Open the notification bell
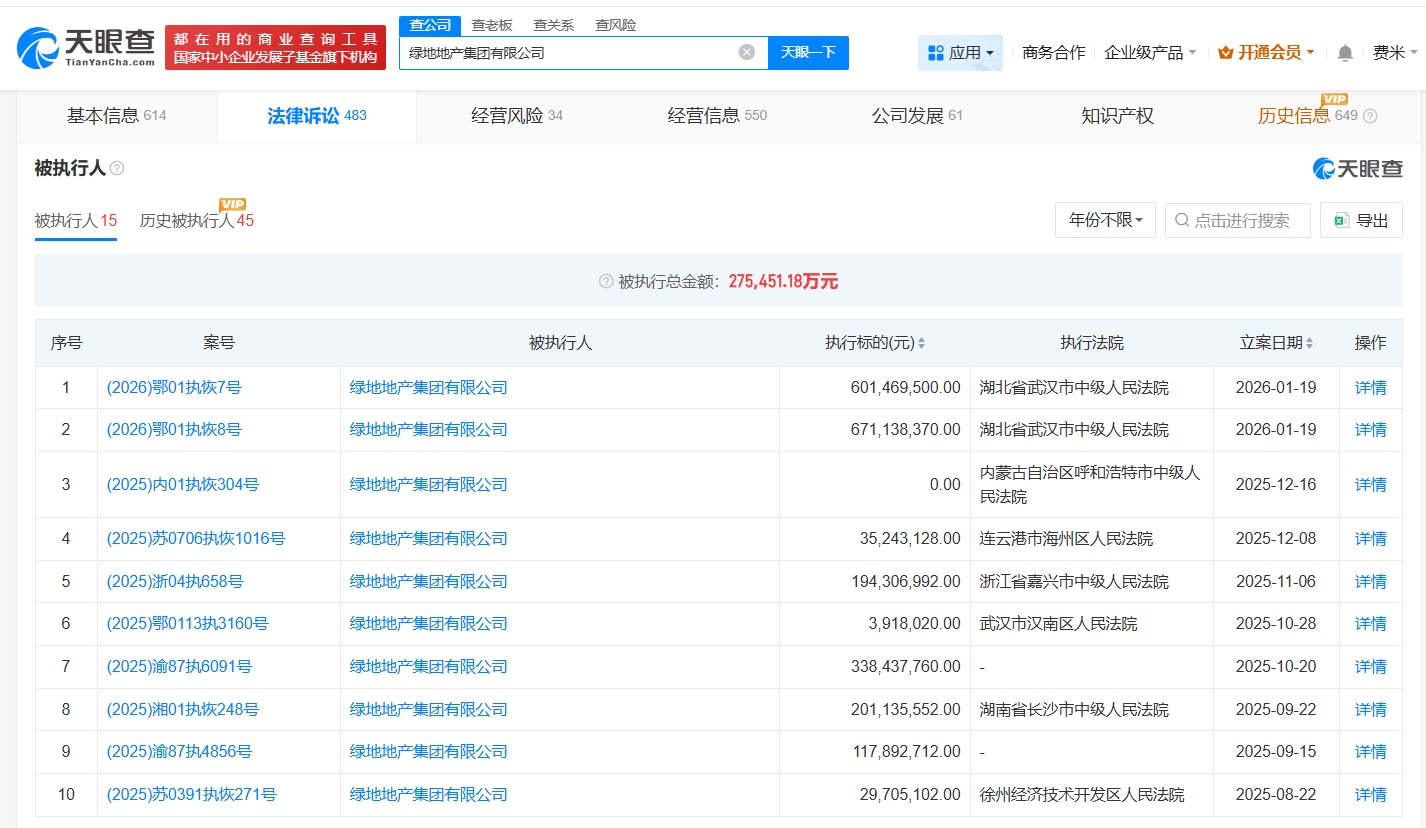 click(1345, 53)
